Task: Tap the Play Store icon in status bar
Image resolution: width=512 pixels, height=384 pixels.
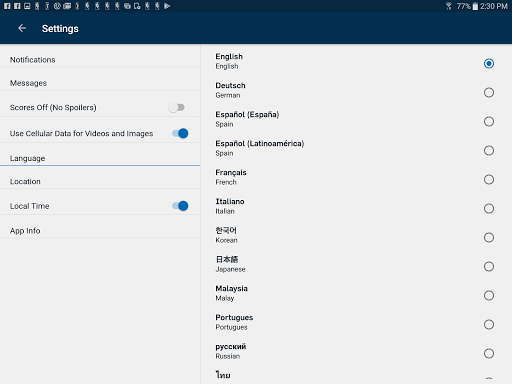Action: coord(167,6)
